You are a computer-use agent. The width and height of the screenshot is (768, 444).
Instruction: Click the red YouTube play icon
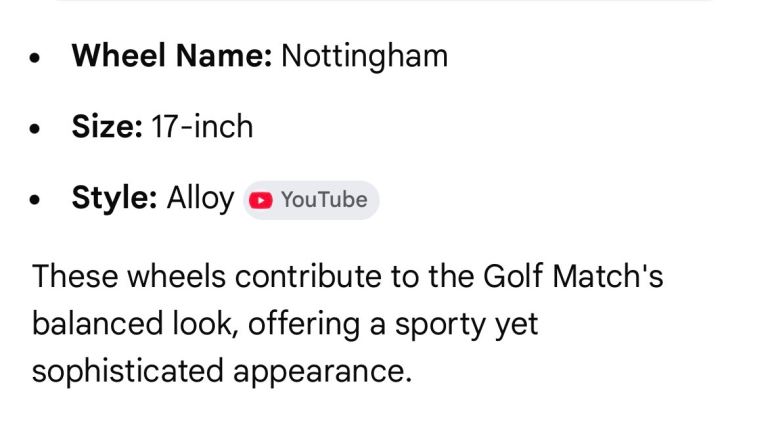tap(261, 200)
